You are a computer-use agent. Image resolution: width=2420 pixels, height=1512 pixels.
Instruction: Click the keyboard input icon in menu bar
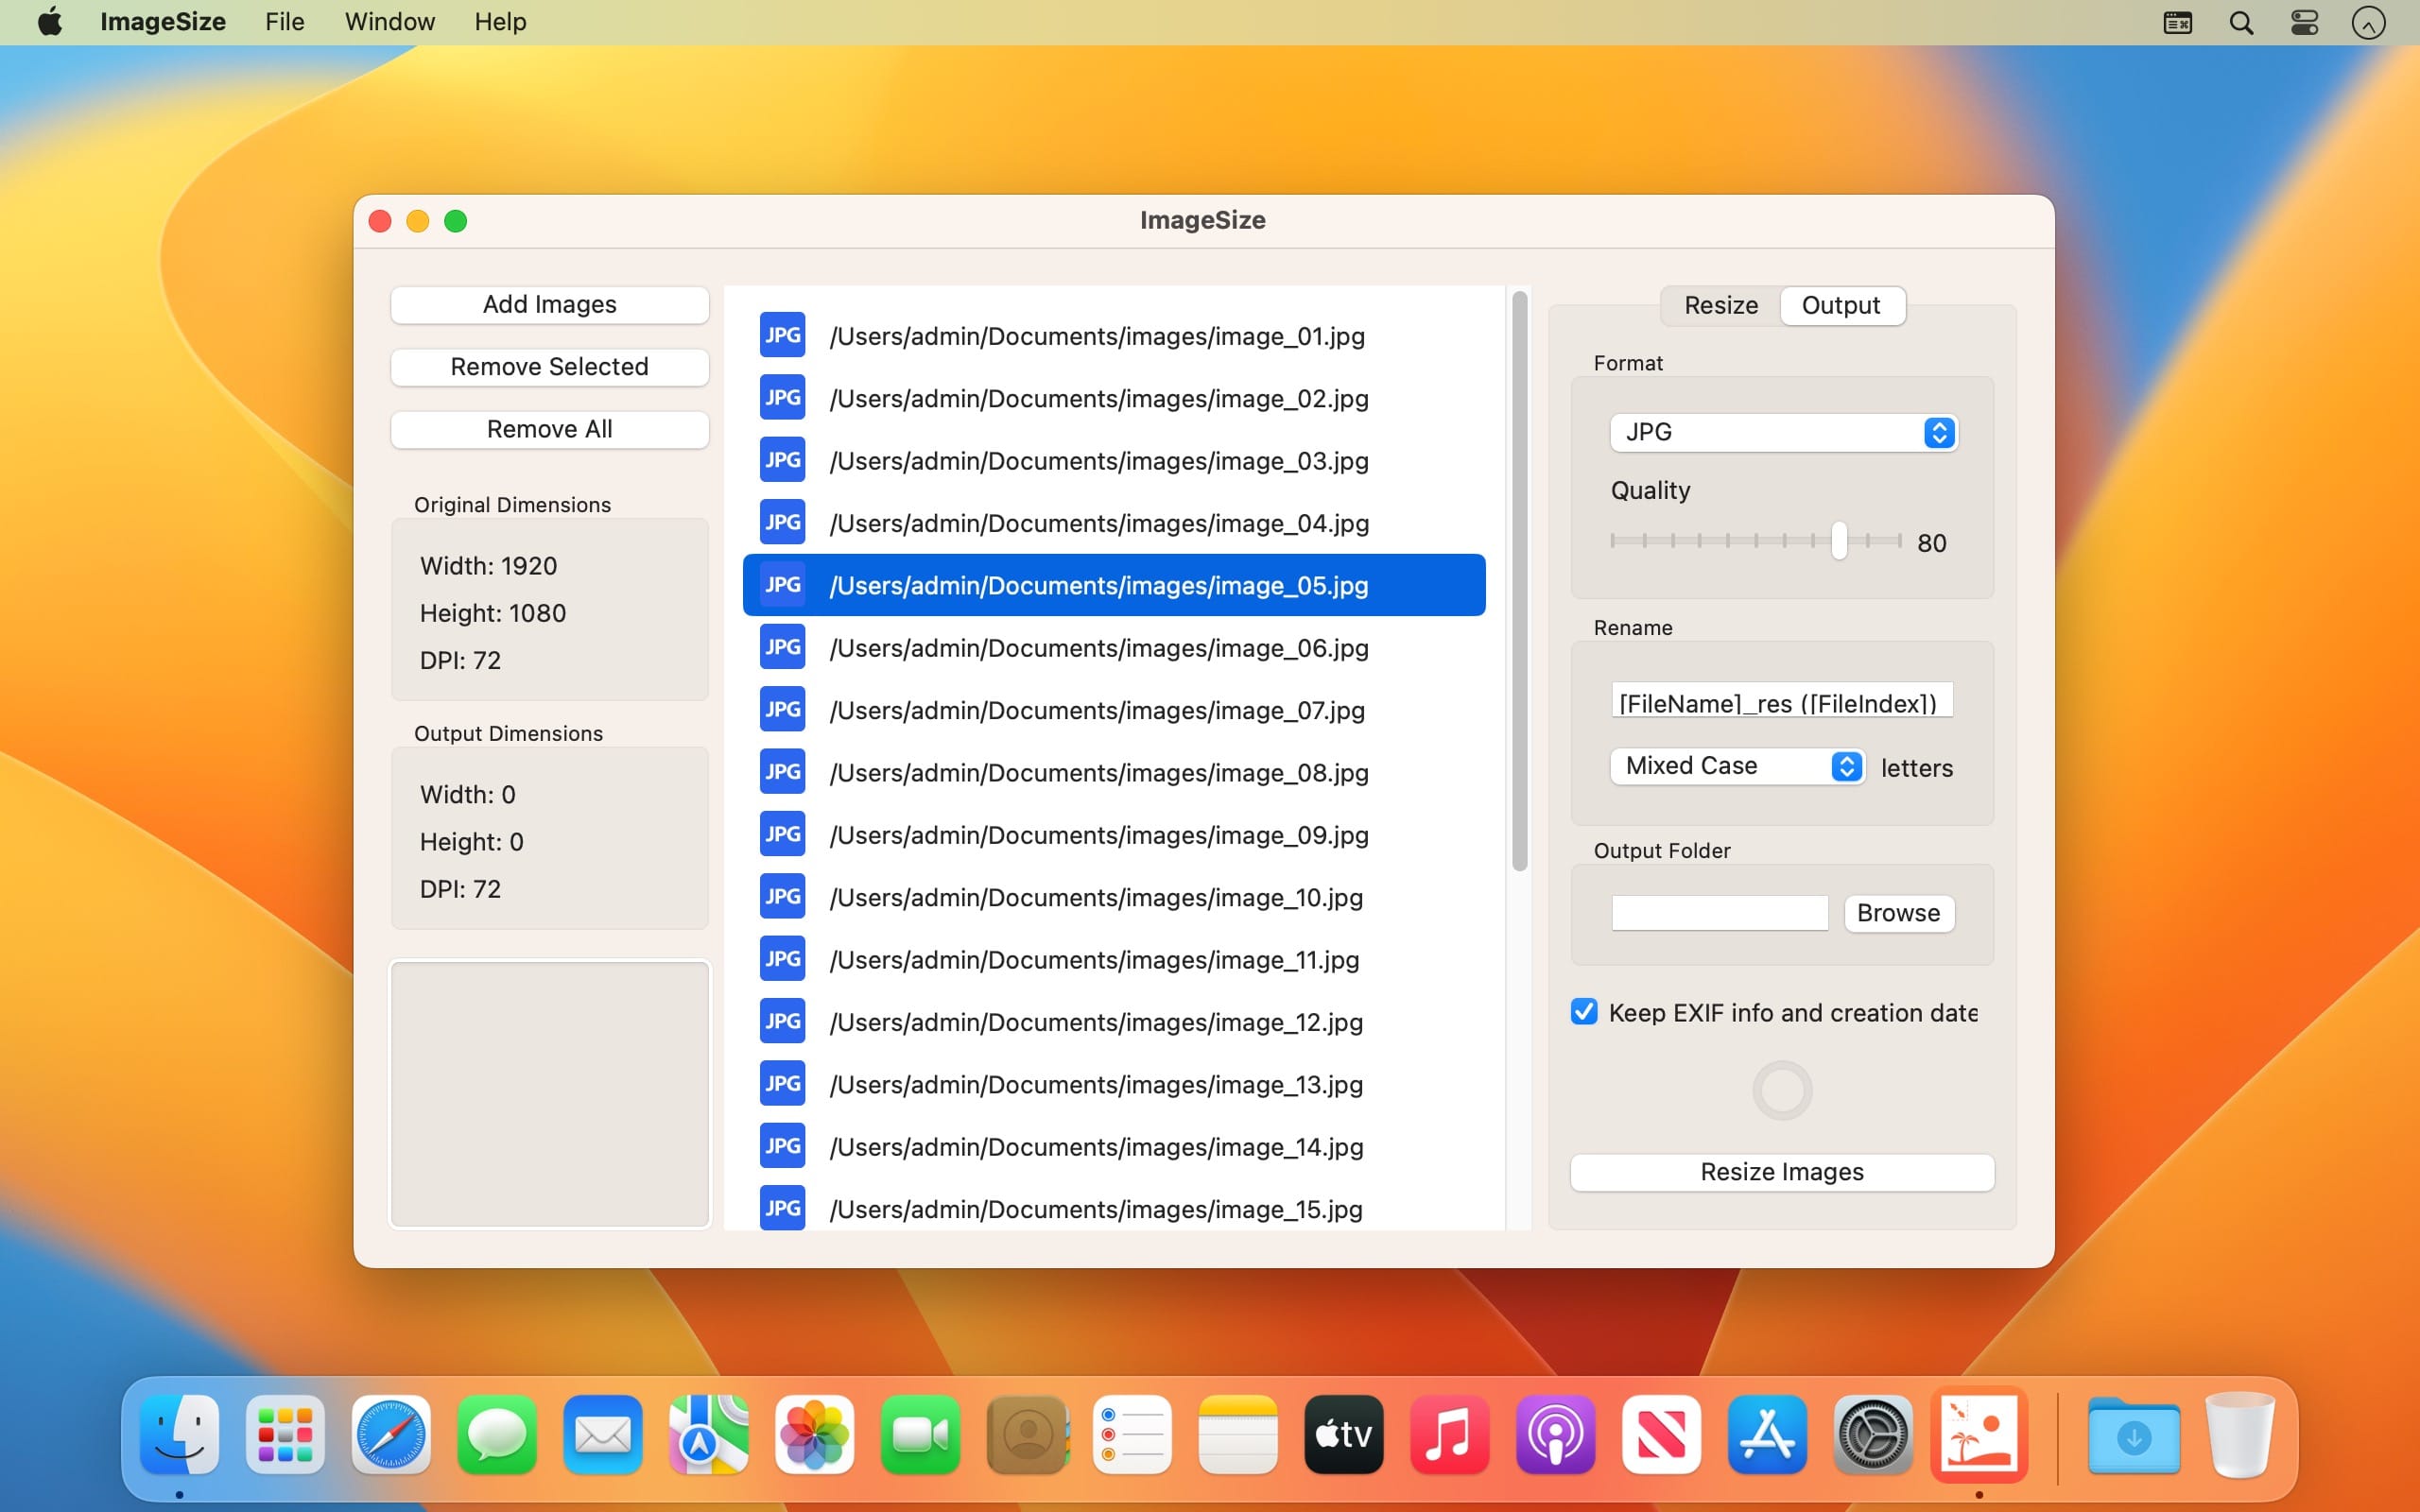(2178, 22)
